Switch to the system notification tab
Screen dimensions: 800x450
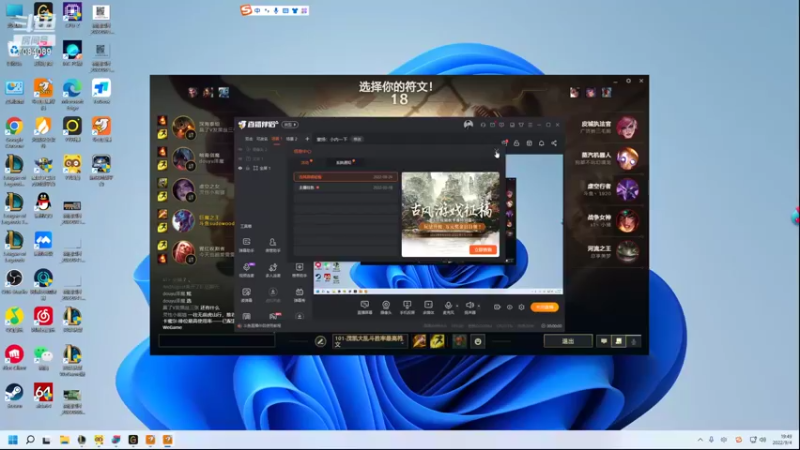343,163
